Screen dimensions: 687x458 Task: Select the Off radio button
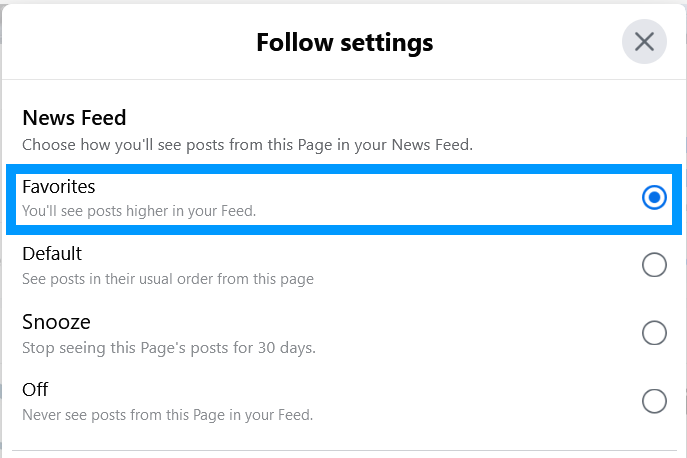click(654, 401)
